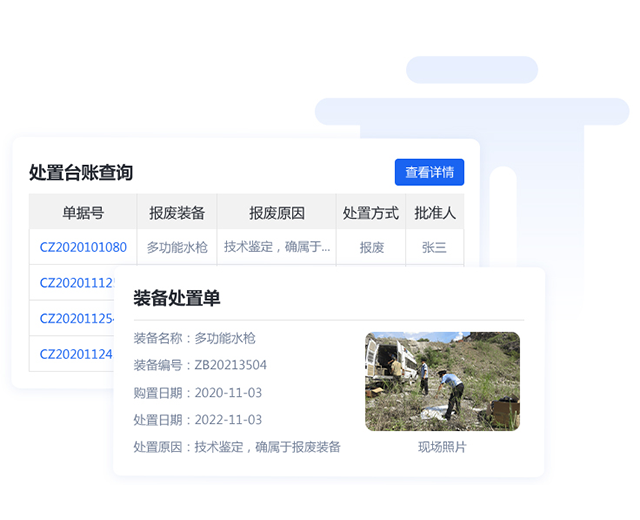Click the 装备处置单 card title
This screenshot has width=640, height=520.
pyautogui.click(x=177, y=298)
